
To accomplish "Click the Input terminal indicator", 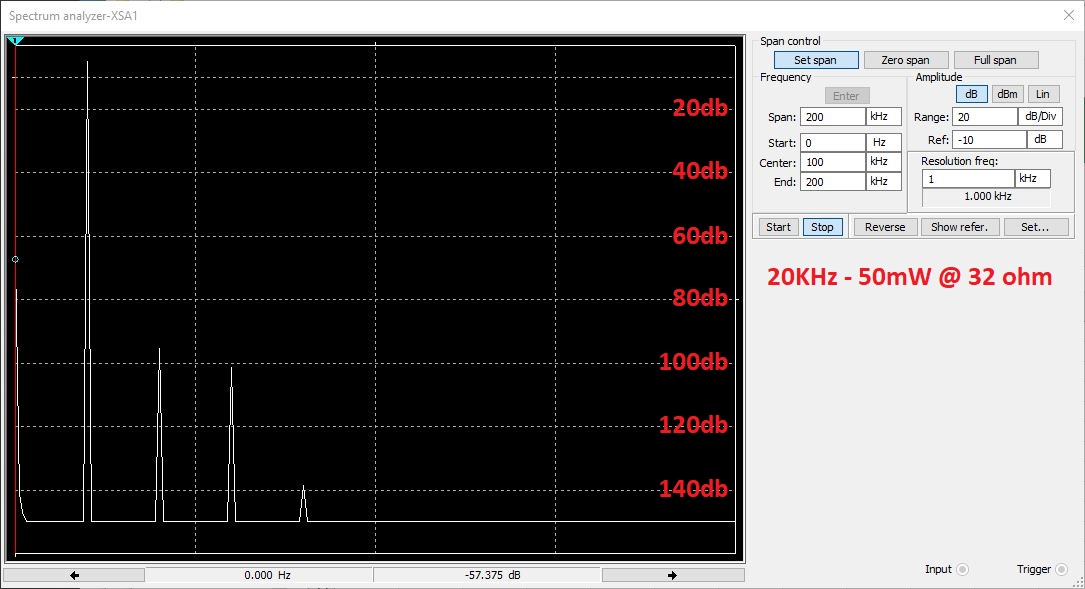I will [963, 569].
